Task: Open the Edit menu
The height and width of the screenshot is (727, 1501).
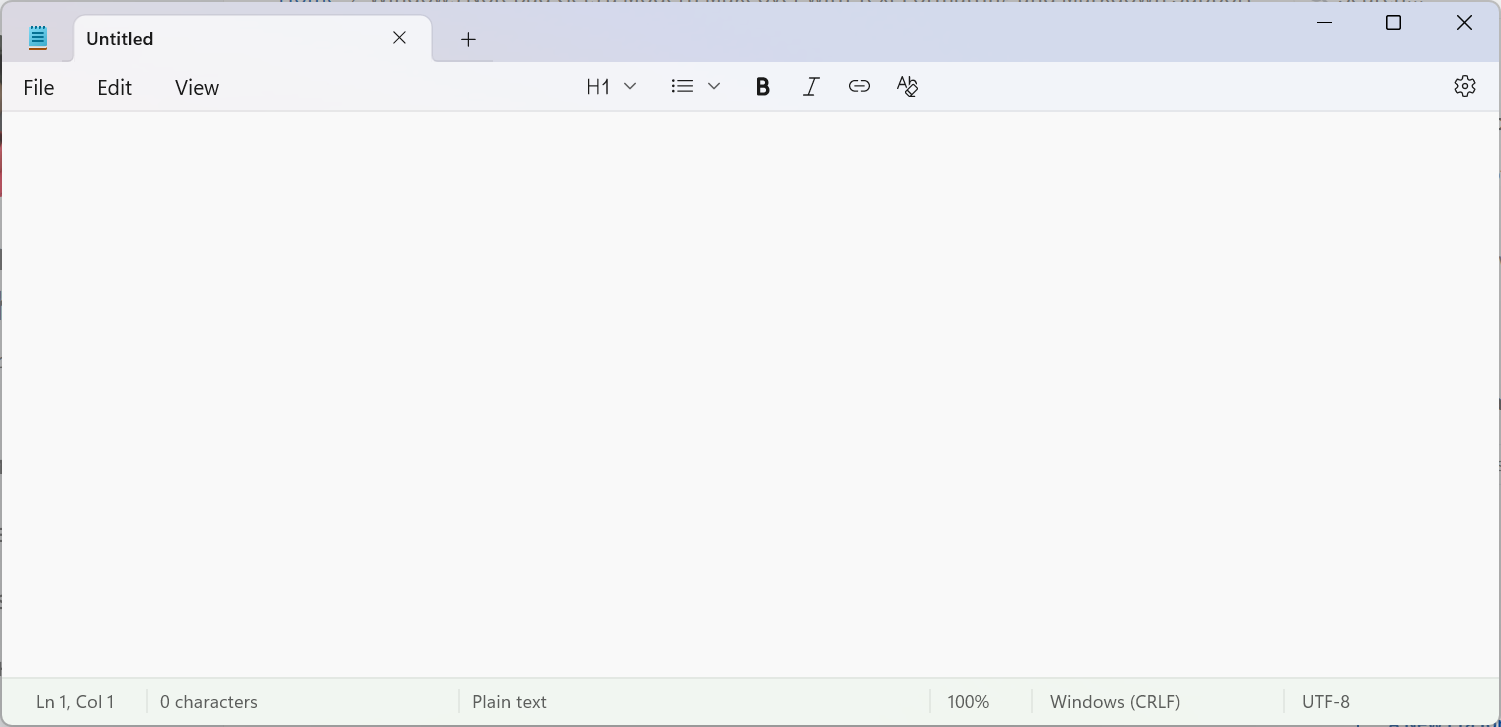Action: point(113,87)
